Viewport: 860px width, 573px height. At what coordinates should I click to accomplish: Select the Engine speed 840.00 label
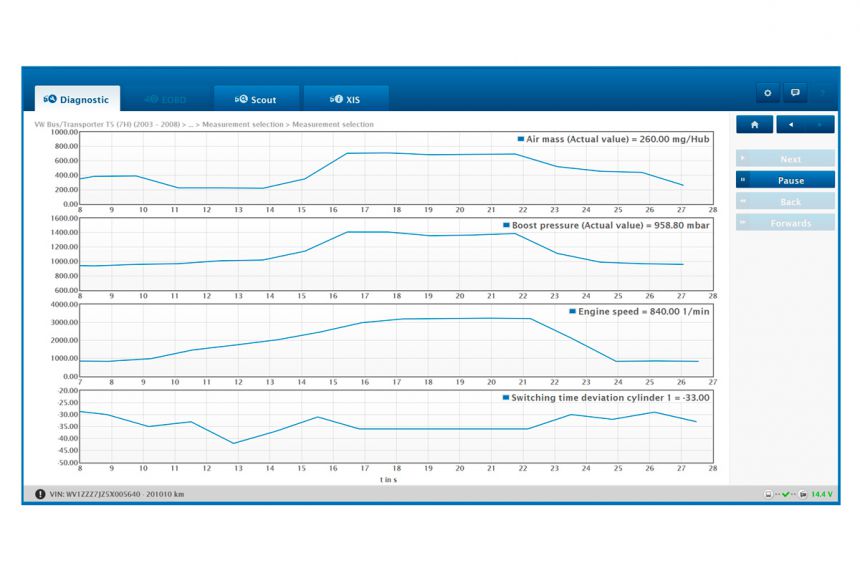point(643,311)
